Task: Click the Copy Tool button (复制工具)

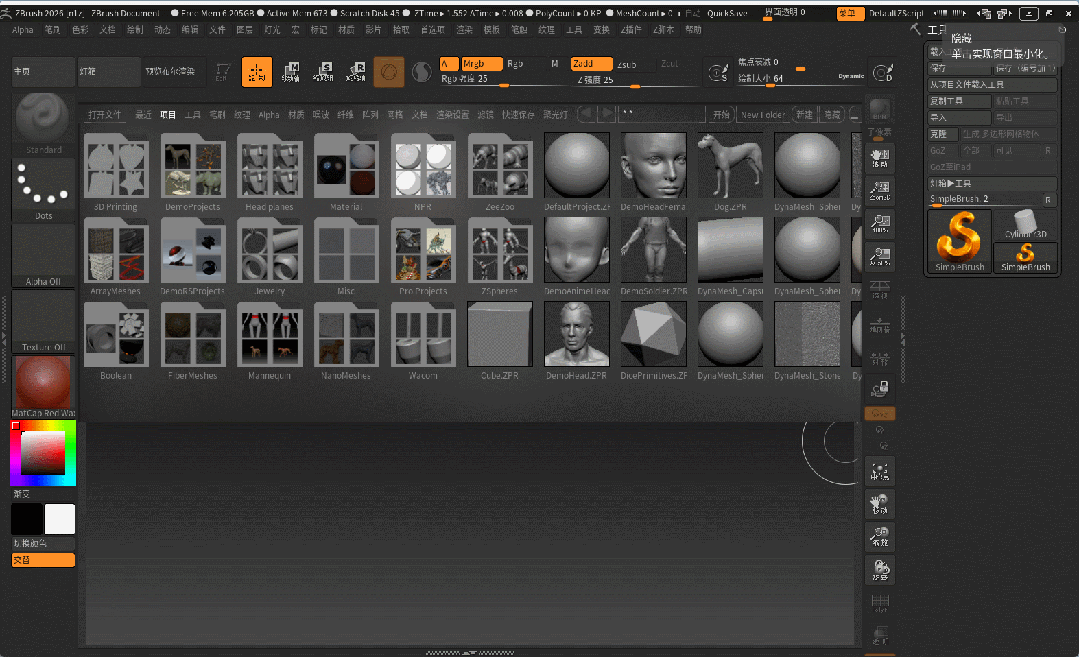Action: click(959, 101)
